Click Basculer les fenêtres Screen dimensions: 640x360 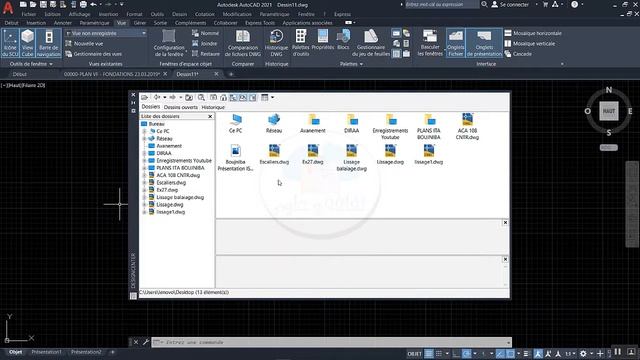pos(430,43)
